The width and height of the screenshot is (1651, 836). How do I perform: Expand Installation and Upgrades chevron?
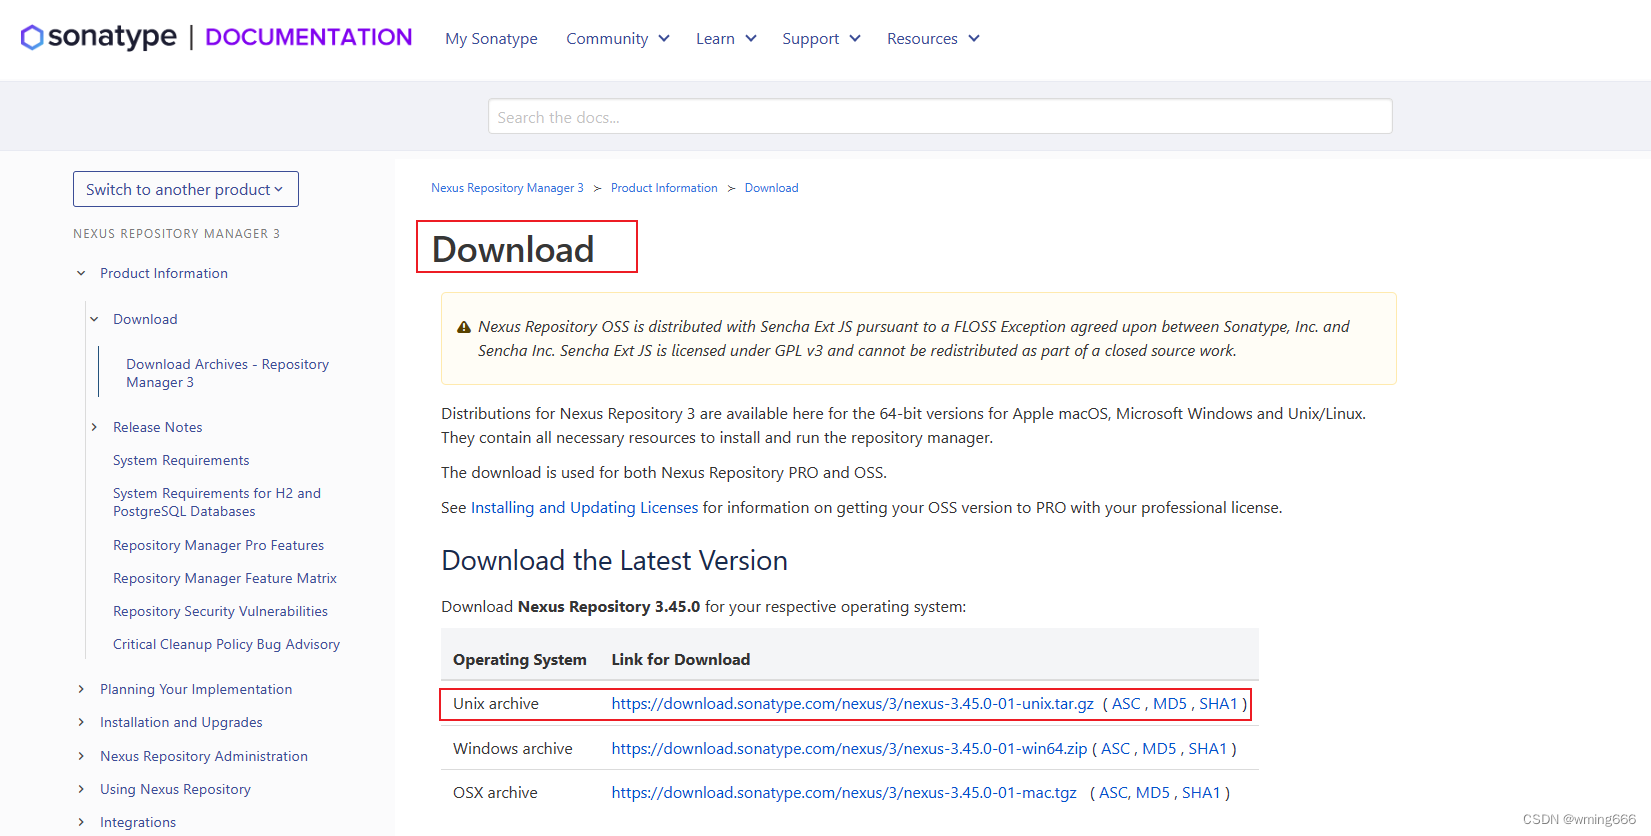[x=81, y=722]
